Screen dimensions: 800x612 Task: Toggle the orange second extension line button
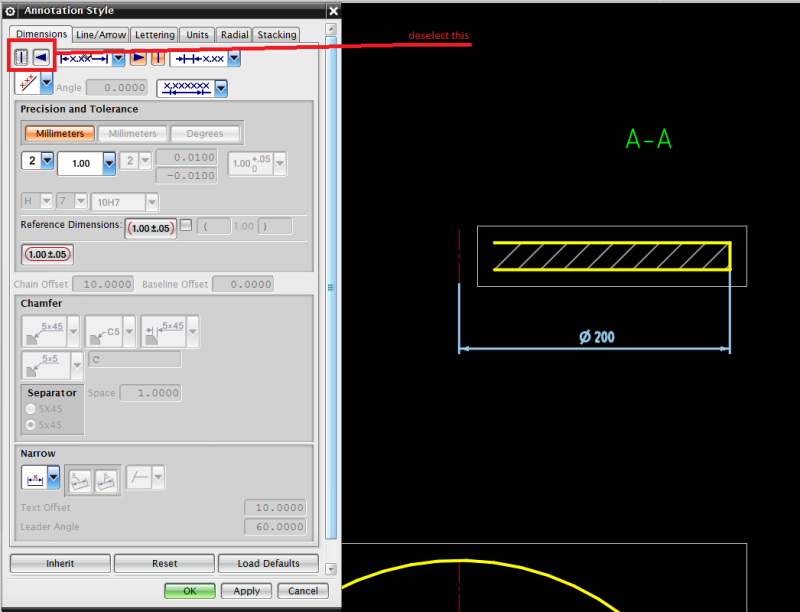click(158, 58)
